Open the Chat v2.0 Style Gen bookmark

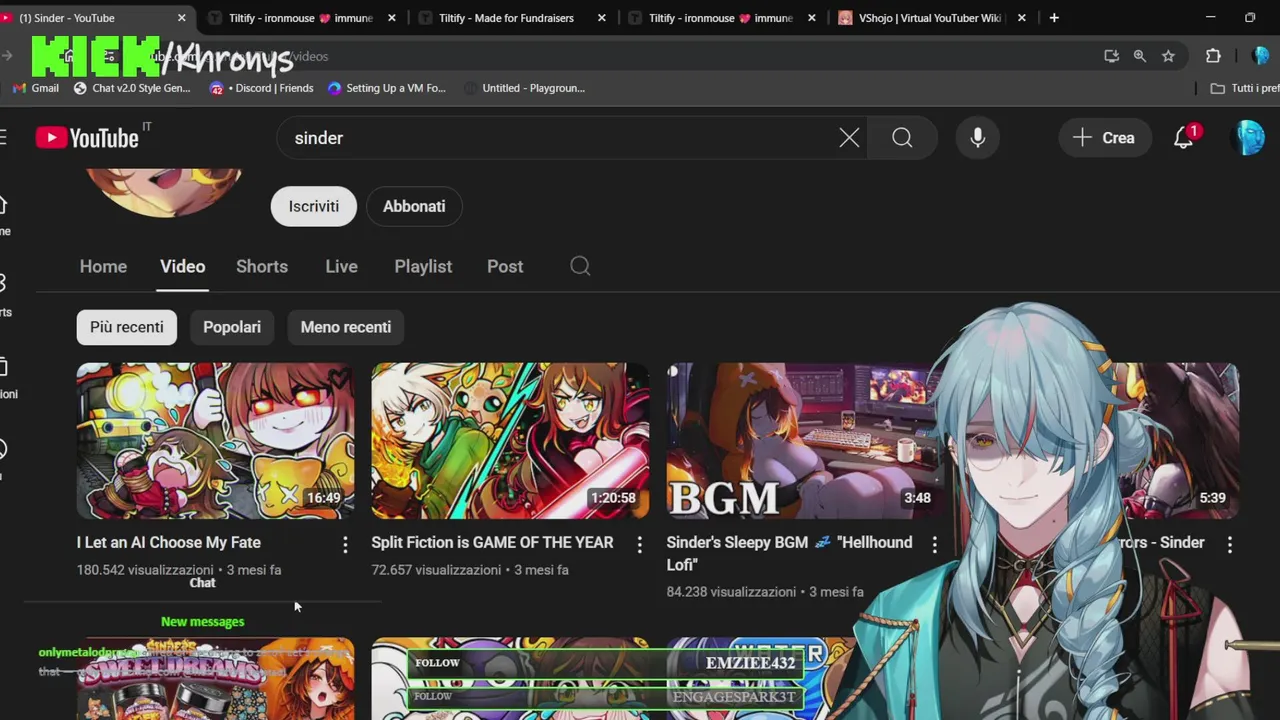pyautogui.click(x=132, y=88)
